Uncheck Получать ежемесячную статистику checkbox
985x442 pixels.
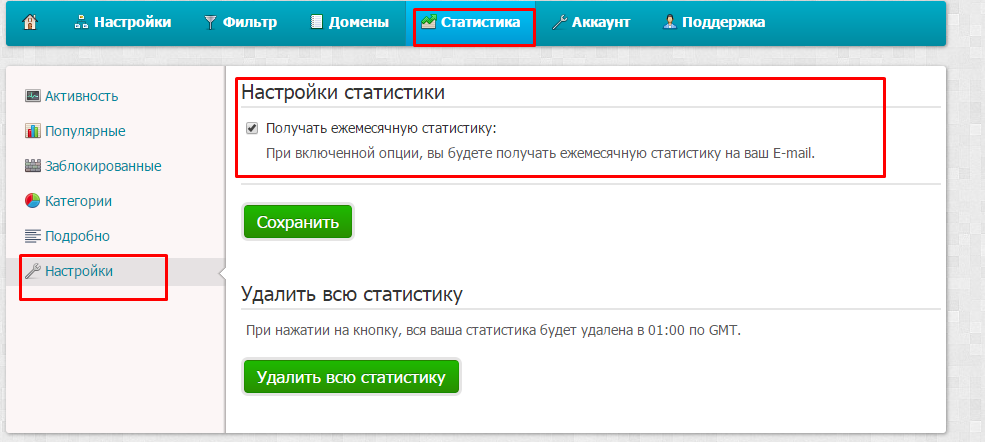[x=252, y=128]
